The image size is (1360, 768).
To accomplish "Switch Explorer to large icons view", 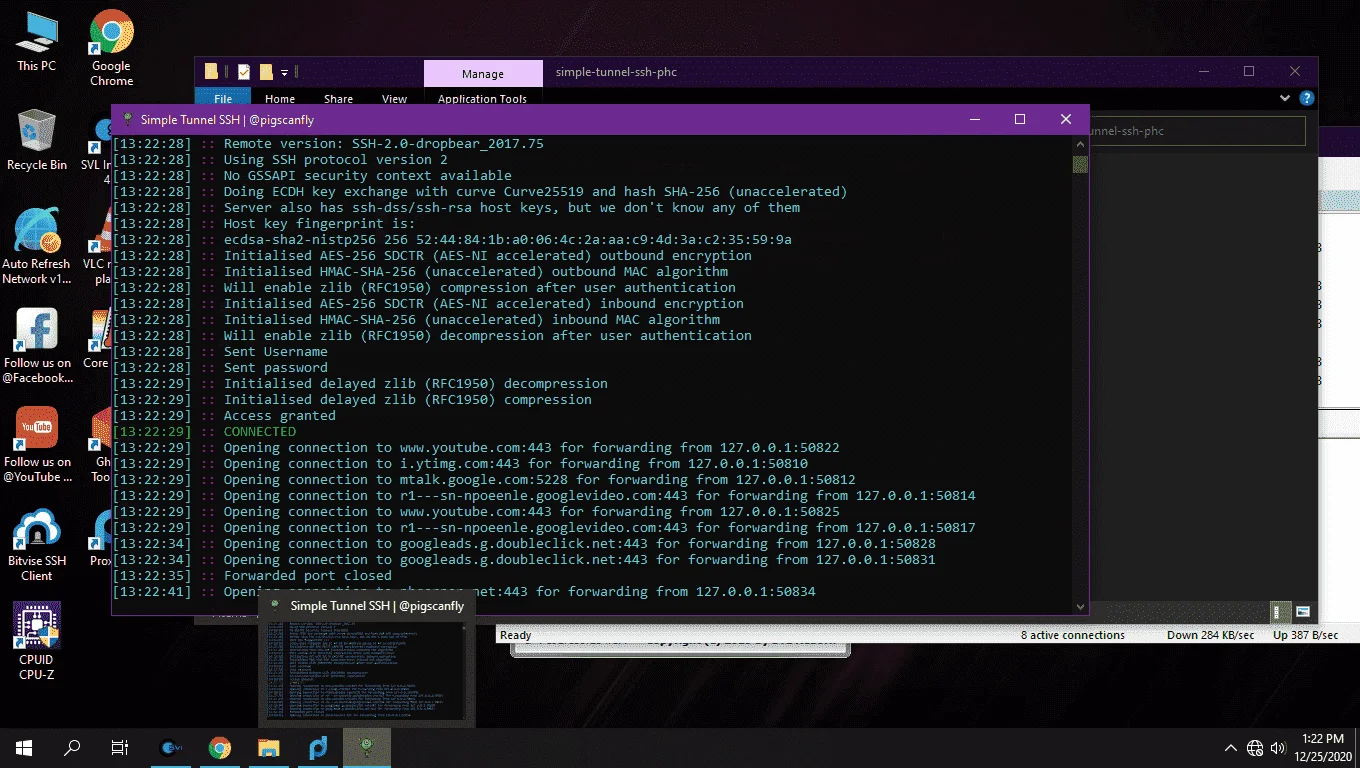I will point(1303,611).
